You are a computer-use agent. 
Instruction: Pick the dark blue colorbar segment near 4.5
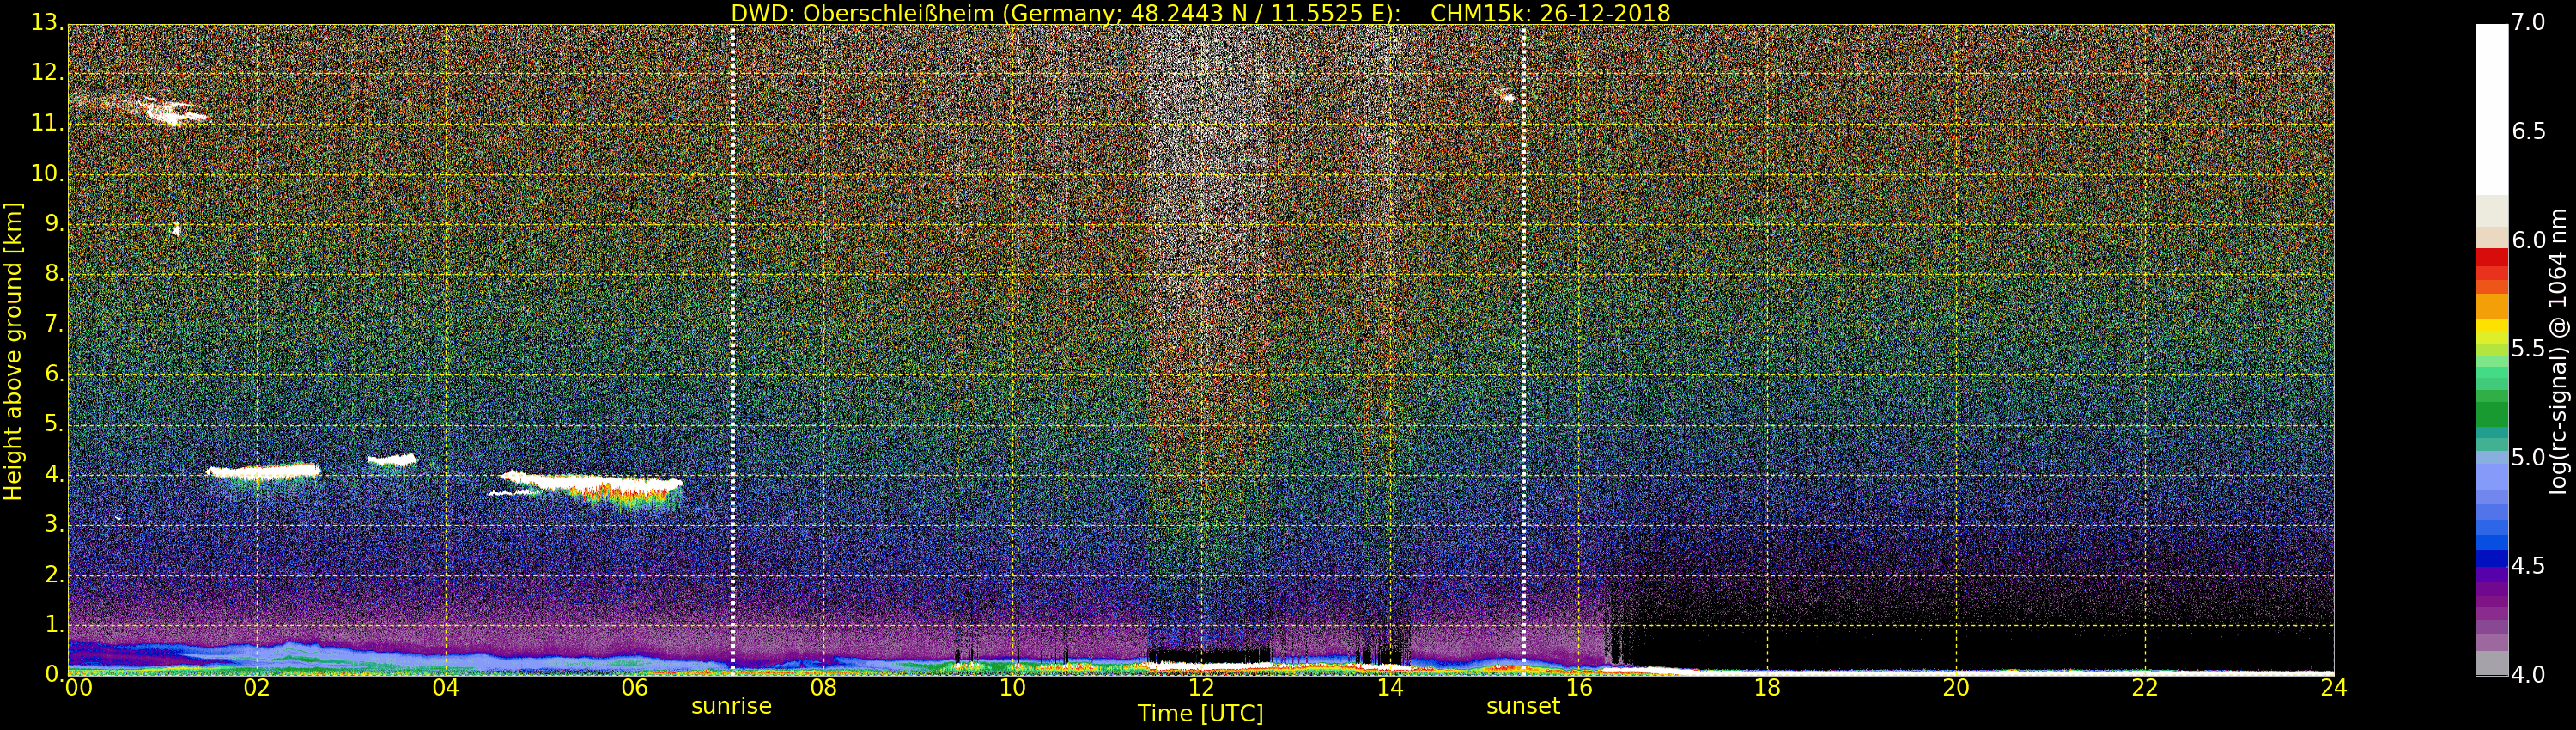tap(2491, 558)
